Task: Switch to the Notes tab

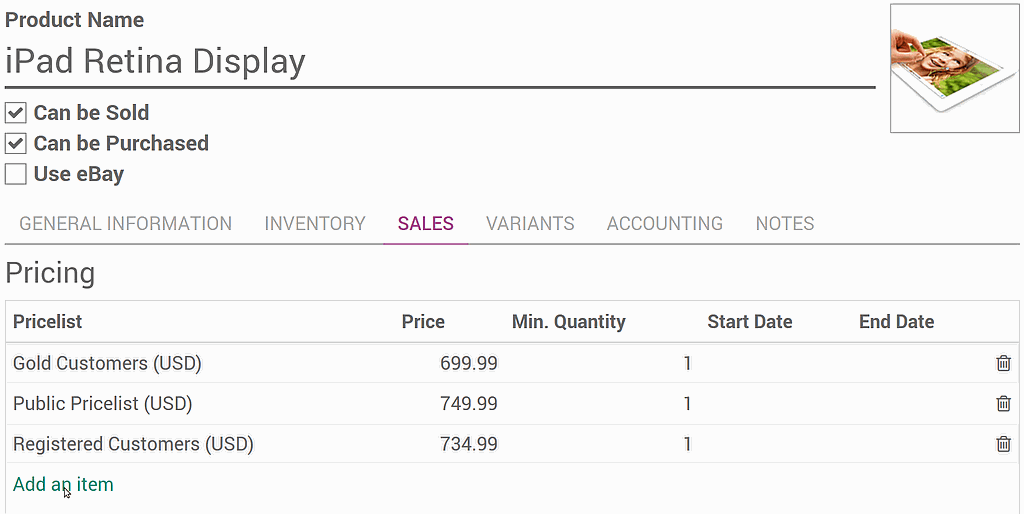Action: click(784, 223)
